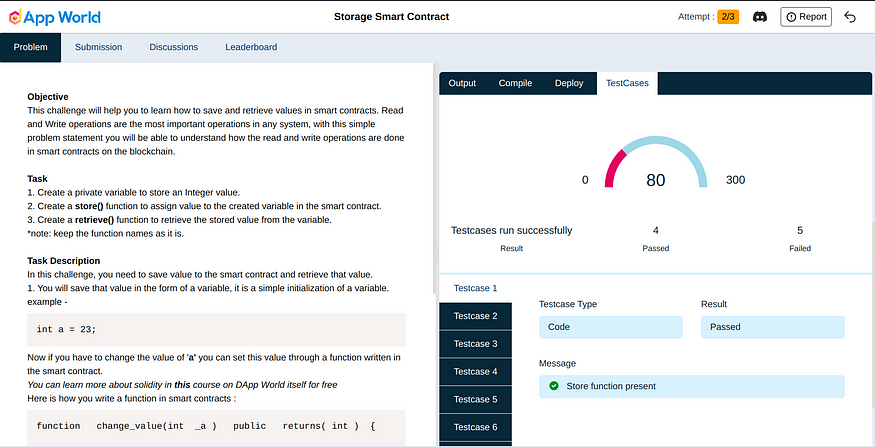Select Testcase 4
875x447 pixels.
pyautogui.click(x=475, y=372)
